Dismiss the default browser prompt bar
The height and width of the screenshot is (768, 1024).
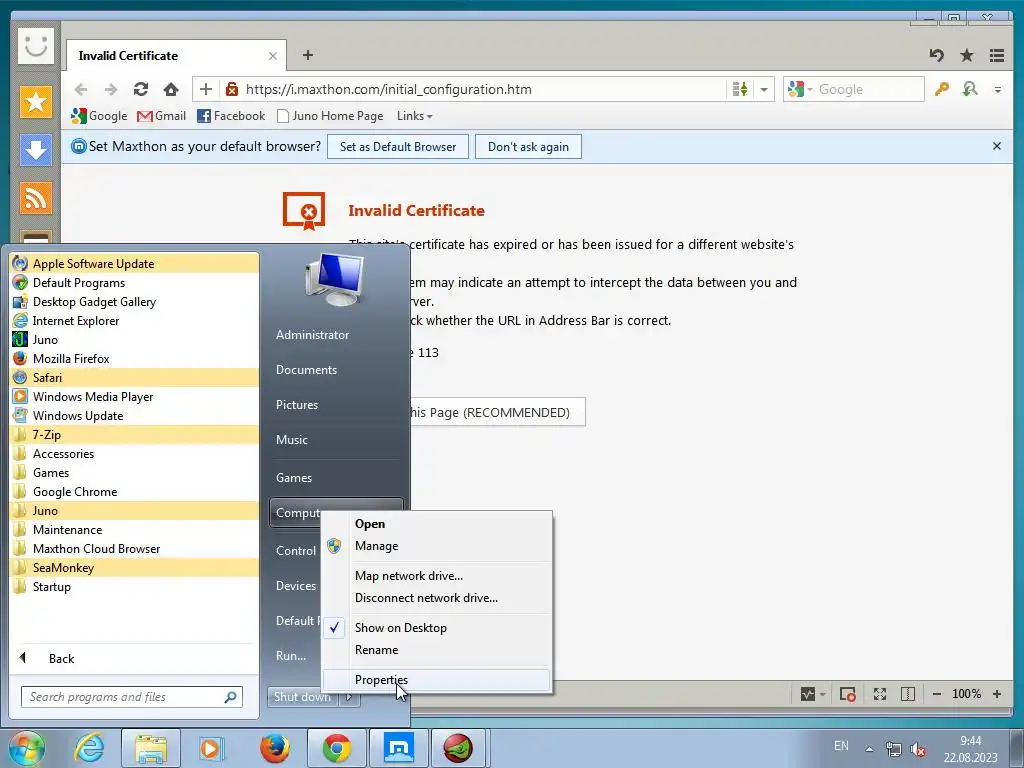997,146
